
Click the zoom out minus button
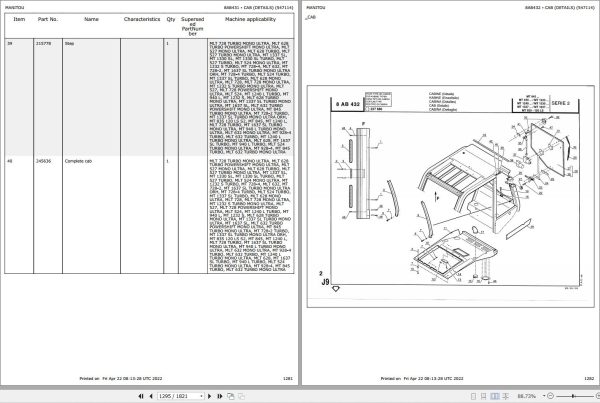pos(550,396)
